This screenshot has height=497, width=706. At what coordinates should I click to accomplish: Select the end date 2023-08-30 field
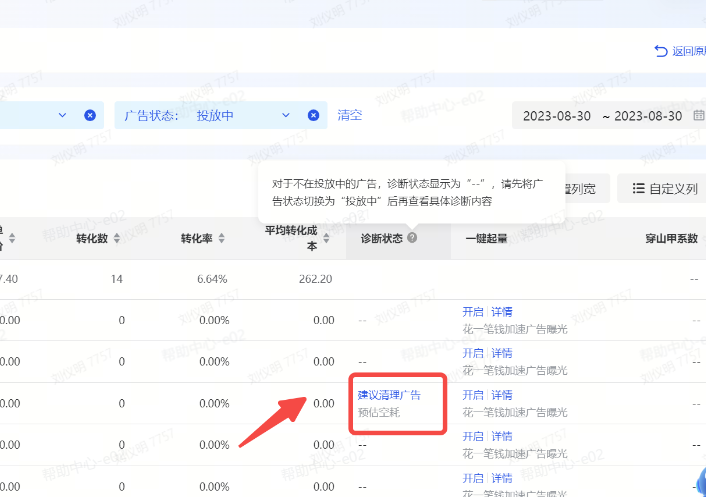coord(648,116)
